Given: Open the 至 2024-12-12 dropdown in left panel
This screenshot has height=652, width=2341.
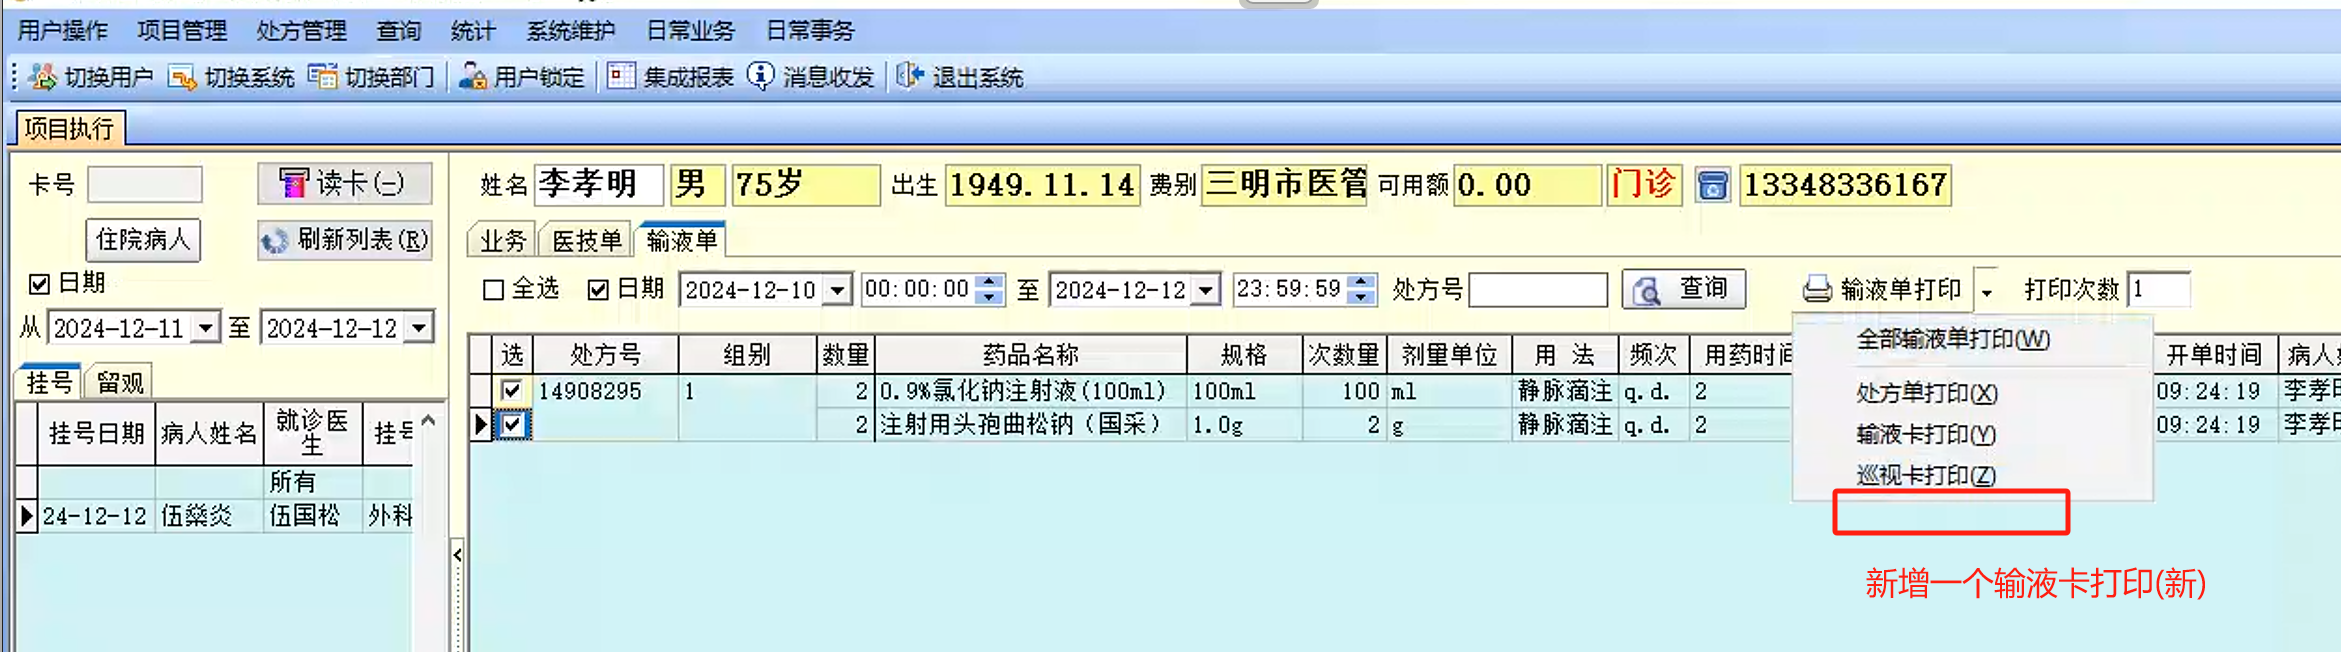Looking at the screenshot, I should (419, 328).
